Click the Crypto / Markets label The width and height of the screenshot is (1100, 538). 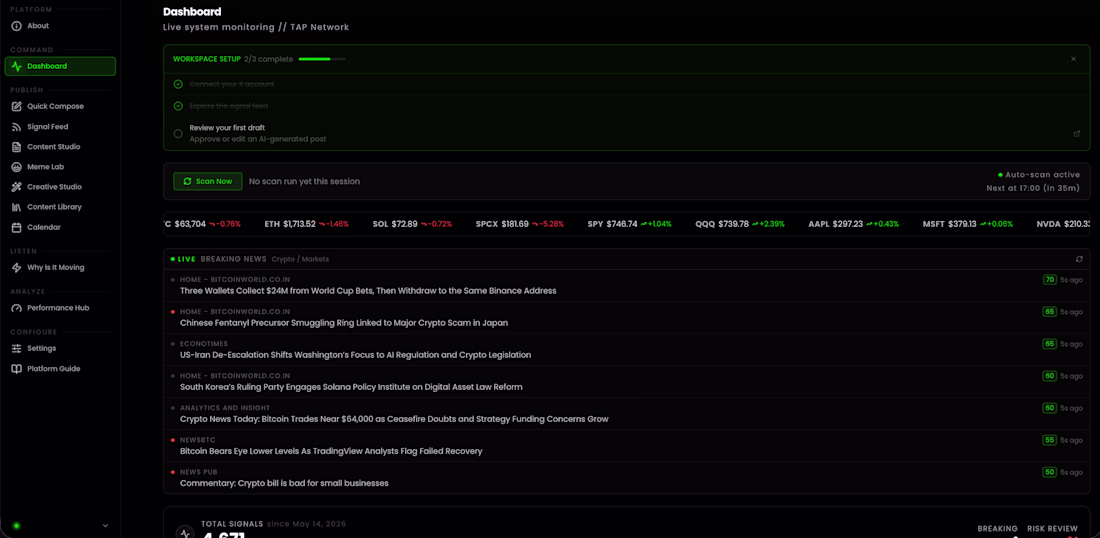tap(300, 260)
